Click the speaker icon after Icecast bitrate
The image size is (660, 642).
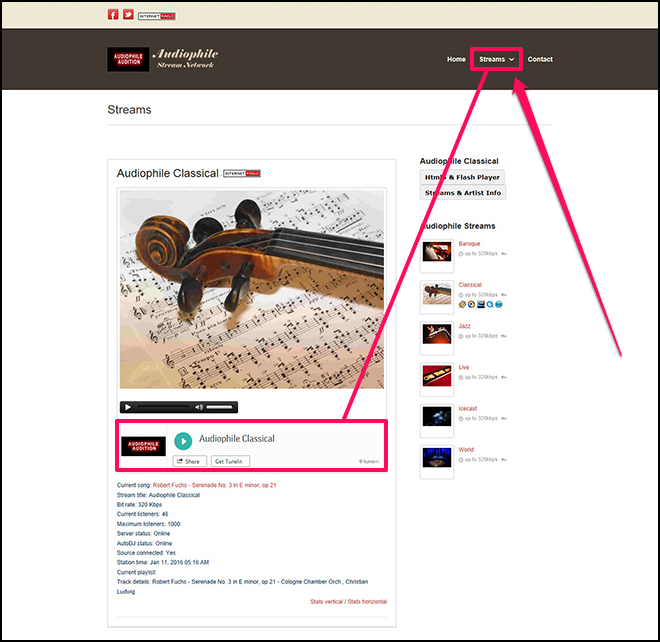pyautogui.click(x=503, y=419)
